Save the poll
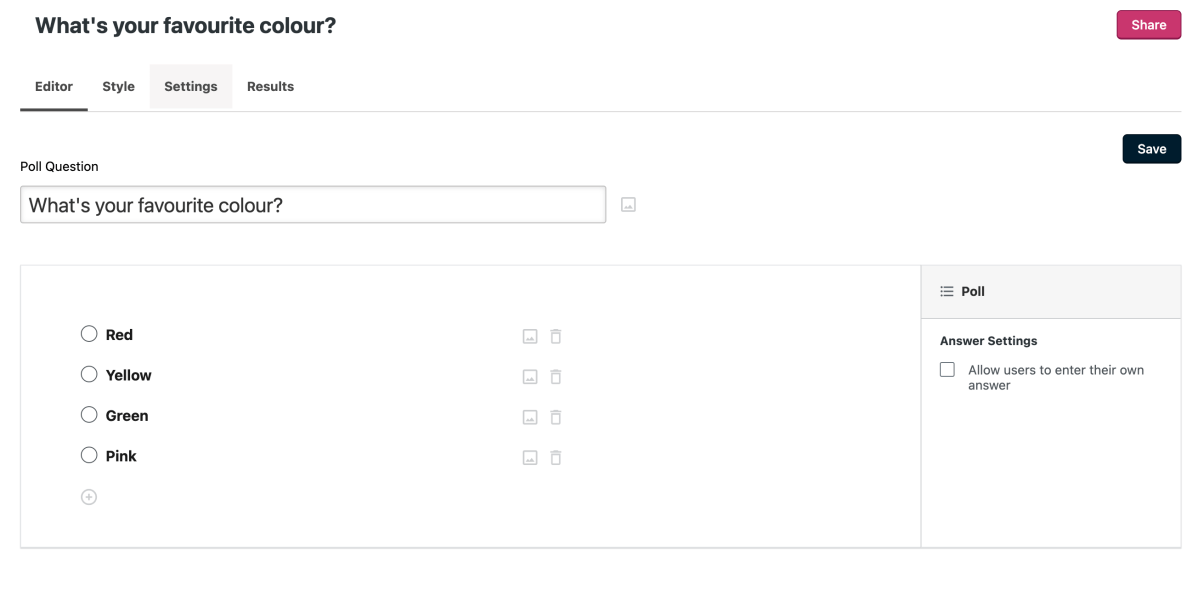 pyautogui.click(x=1151, y=149)
